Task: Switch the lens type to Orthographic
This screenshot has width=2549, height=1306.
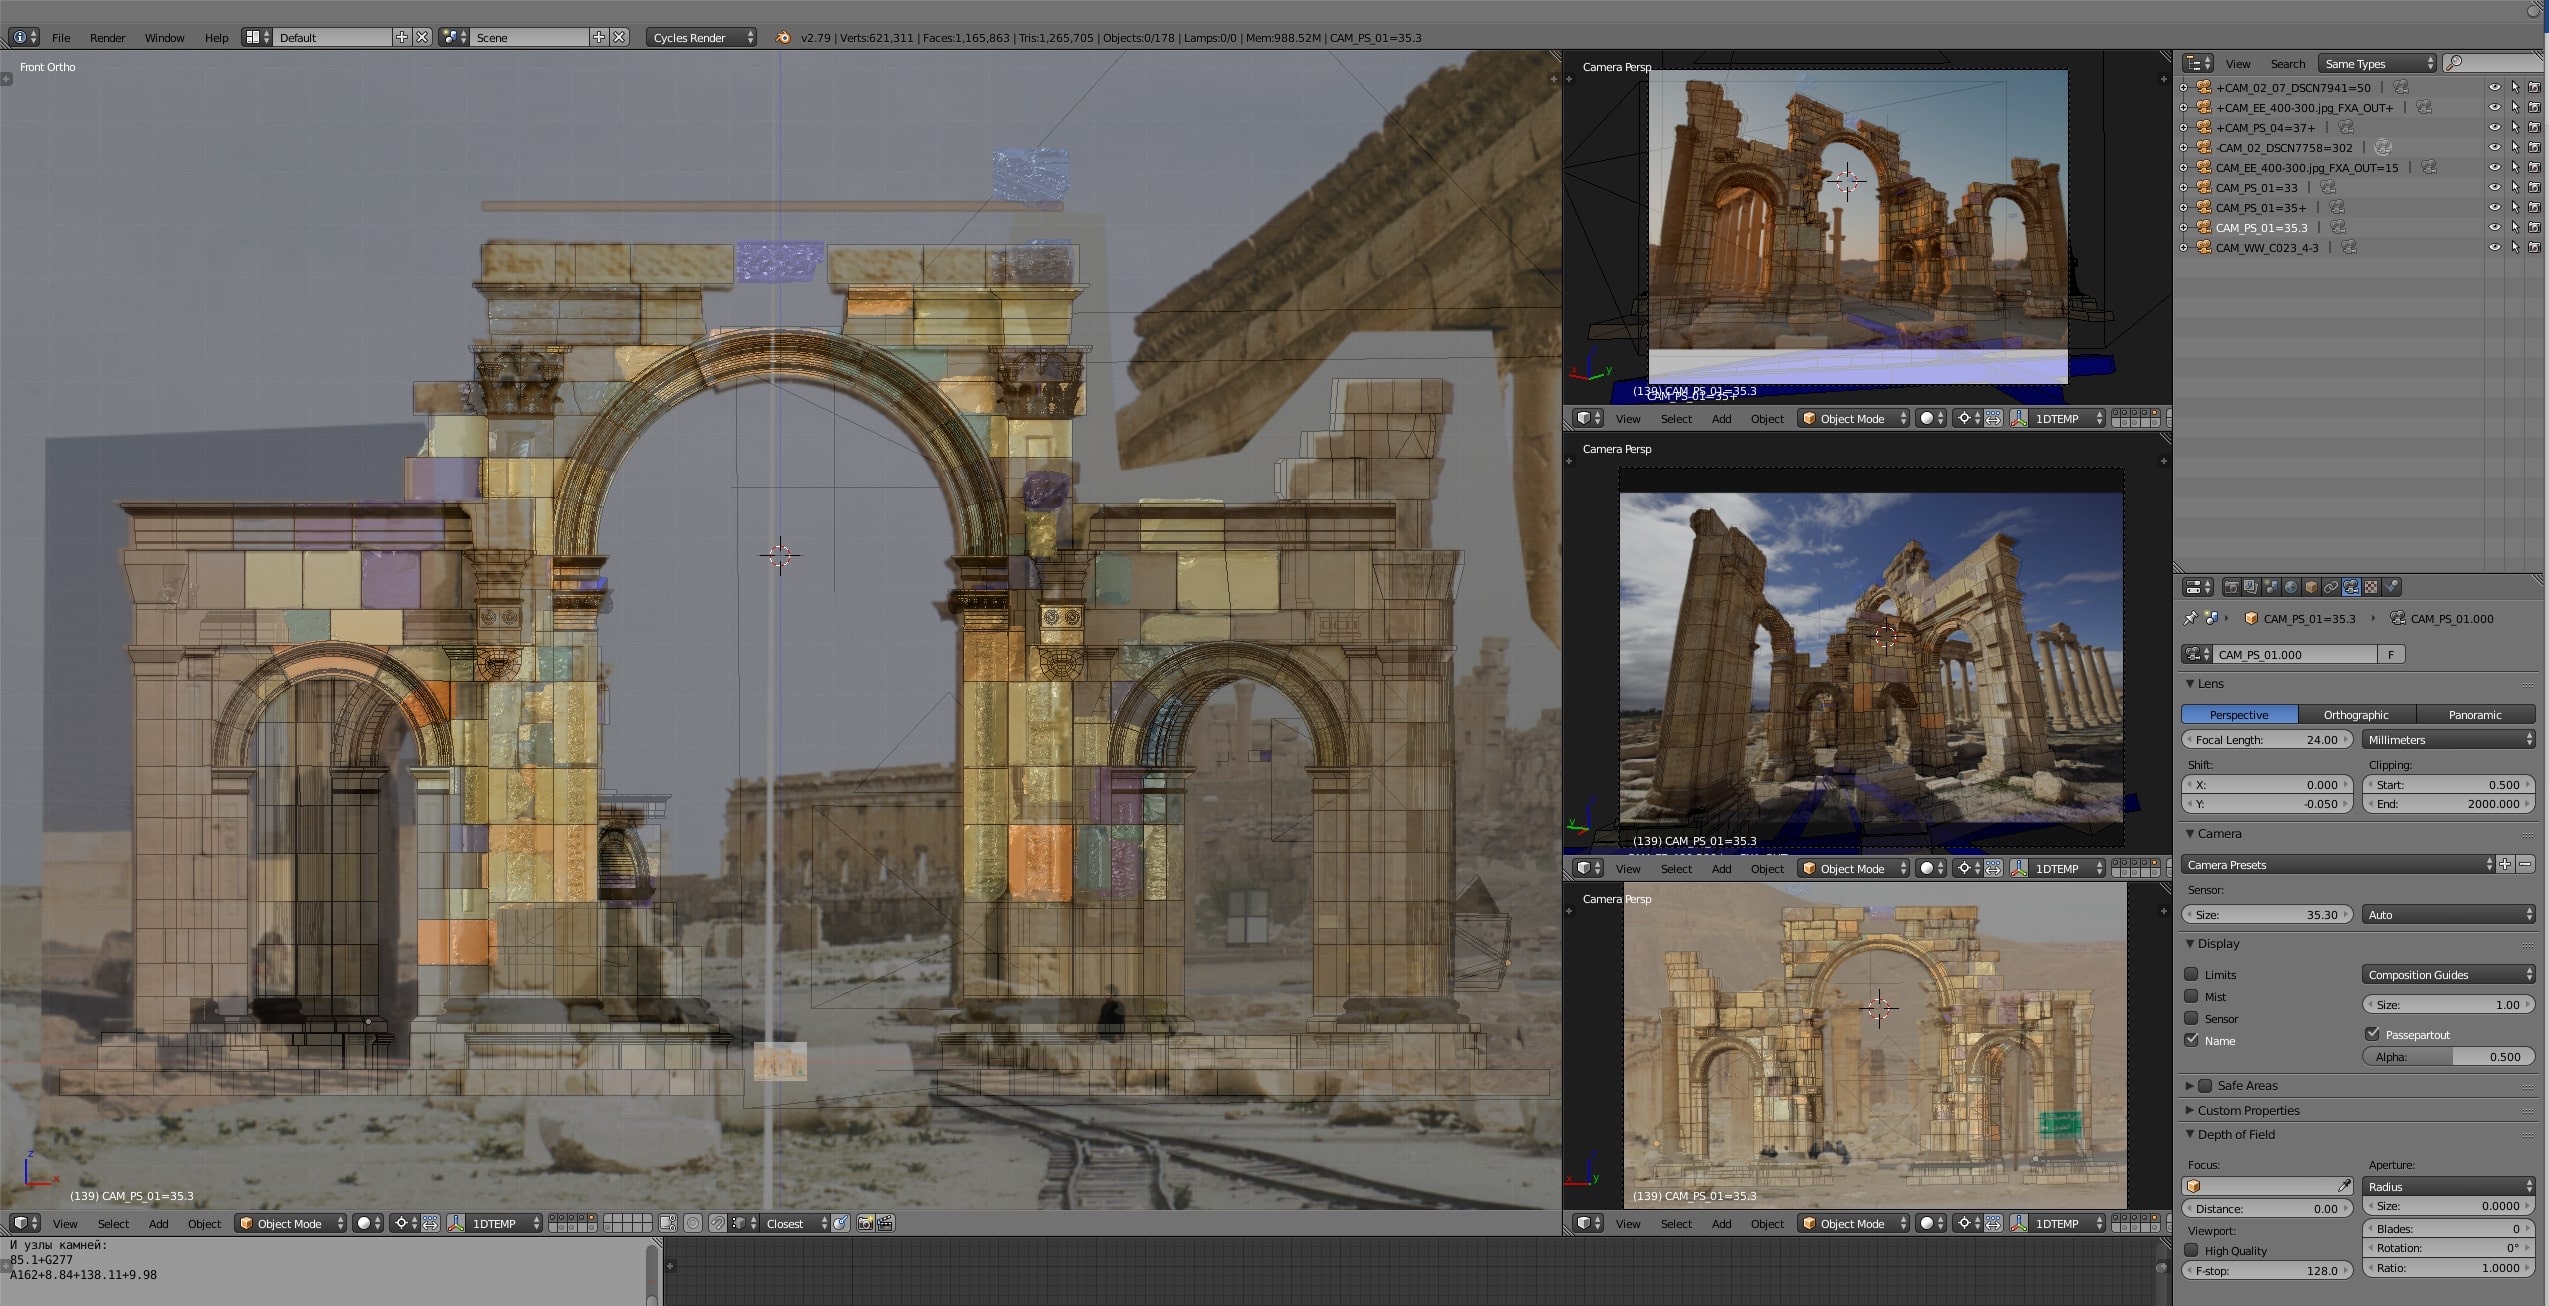Action: 2356,714
